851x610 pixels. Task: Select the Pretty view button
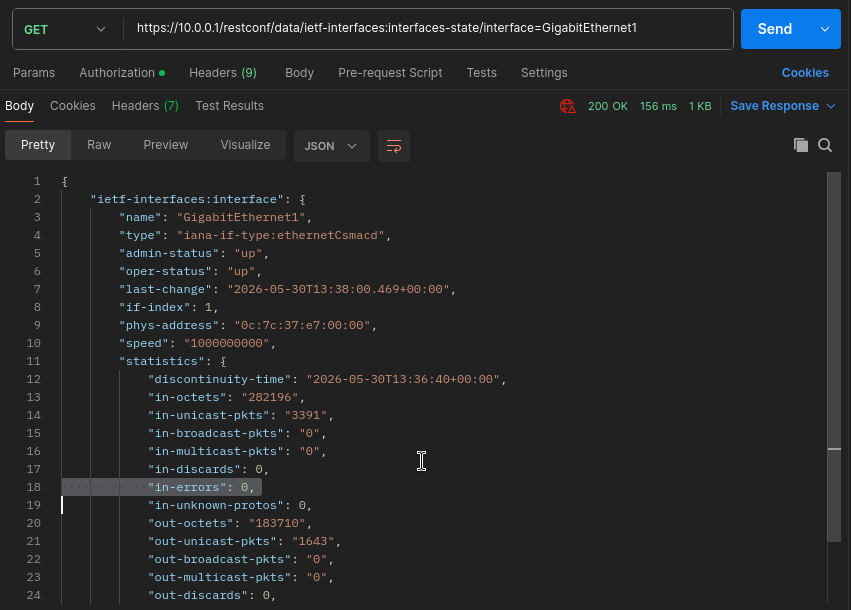[x=38, y=145]
